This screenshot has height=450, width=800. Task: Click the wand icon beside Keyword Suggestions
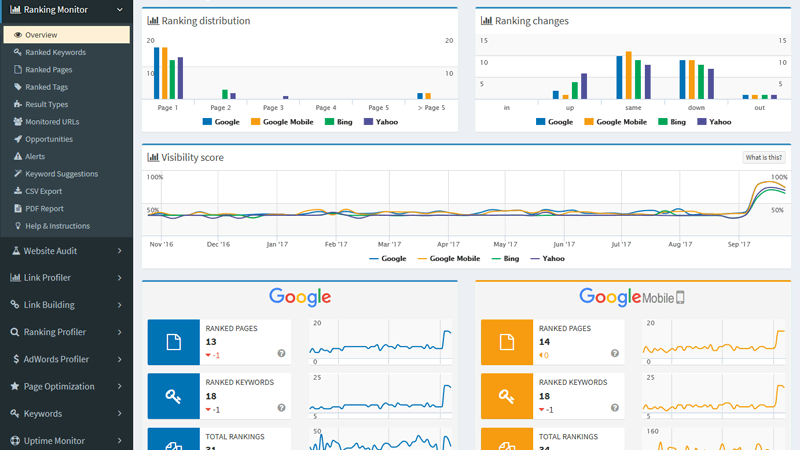18,173
